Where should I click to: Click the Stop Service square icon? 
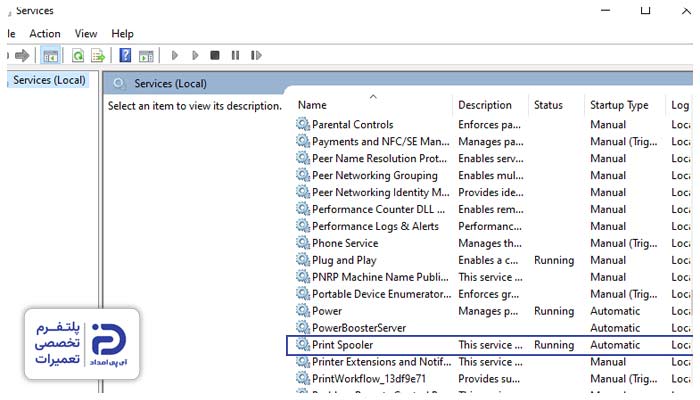coord(215,56)
